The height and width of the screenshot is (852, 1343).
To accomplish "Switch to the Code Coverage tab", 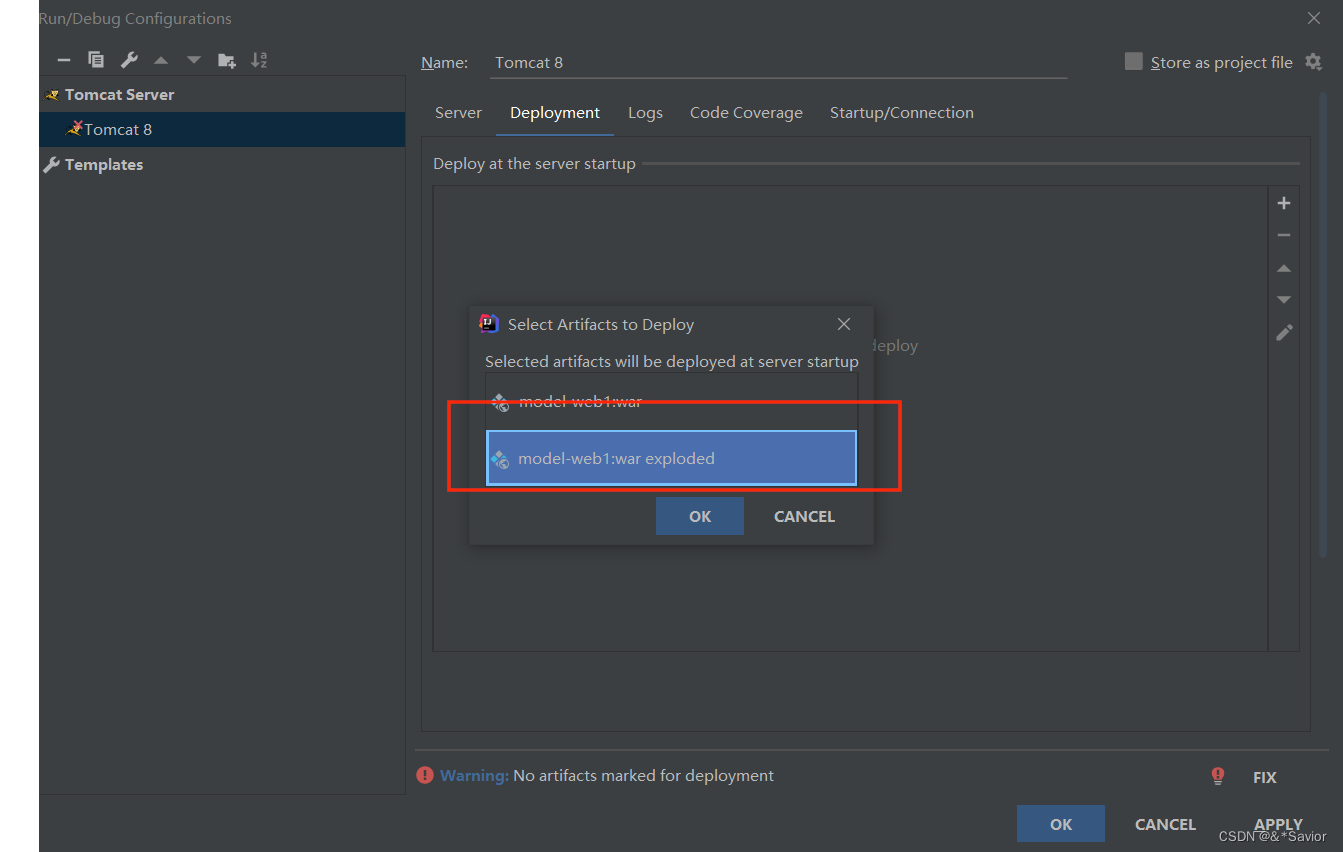I will [746, 113].
